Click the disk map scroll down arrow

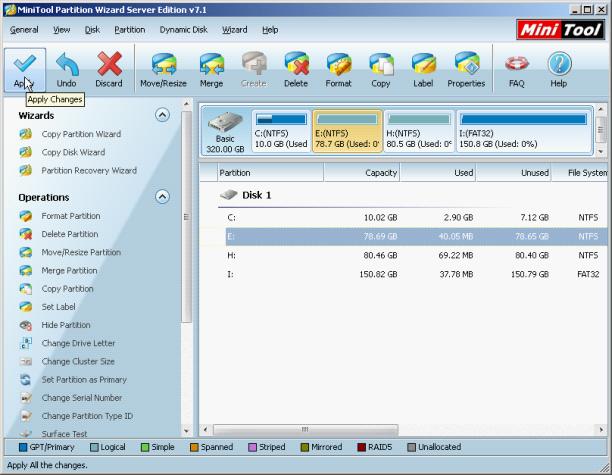[601, 151]
